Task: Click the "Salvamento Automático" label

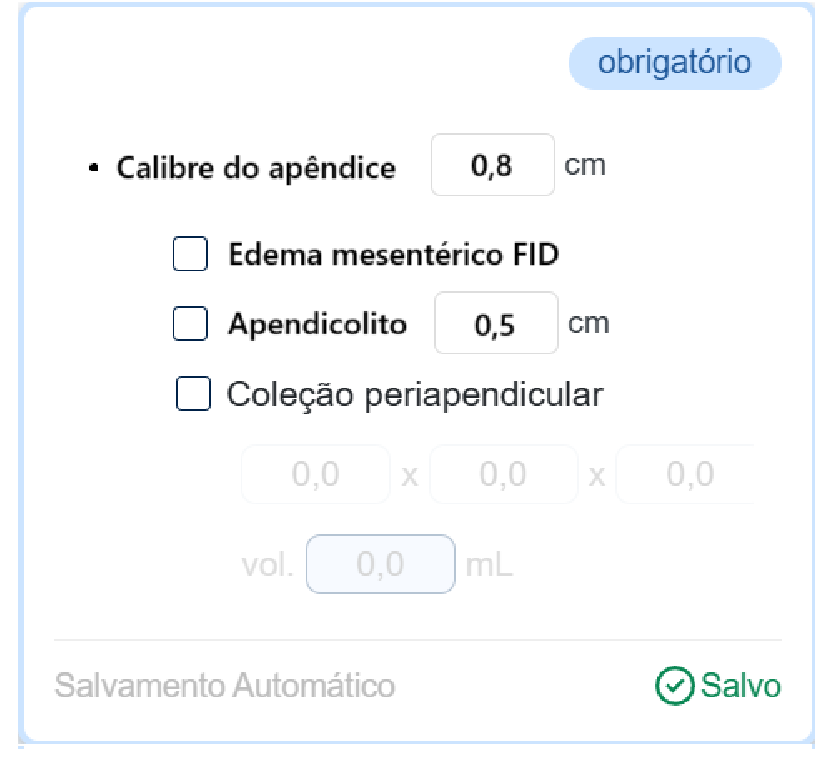Action: (x=224, y=686)
